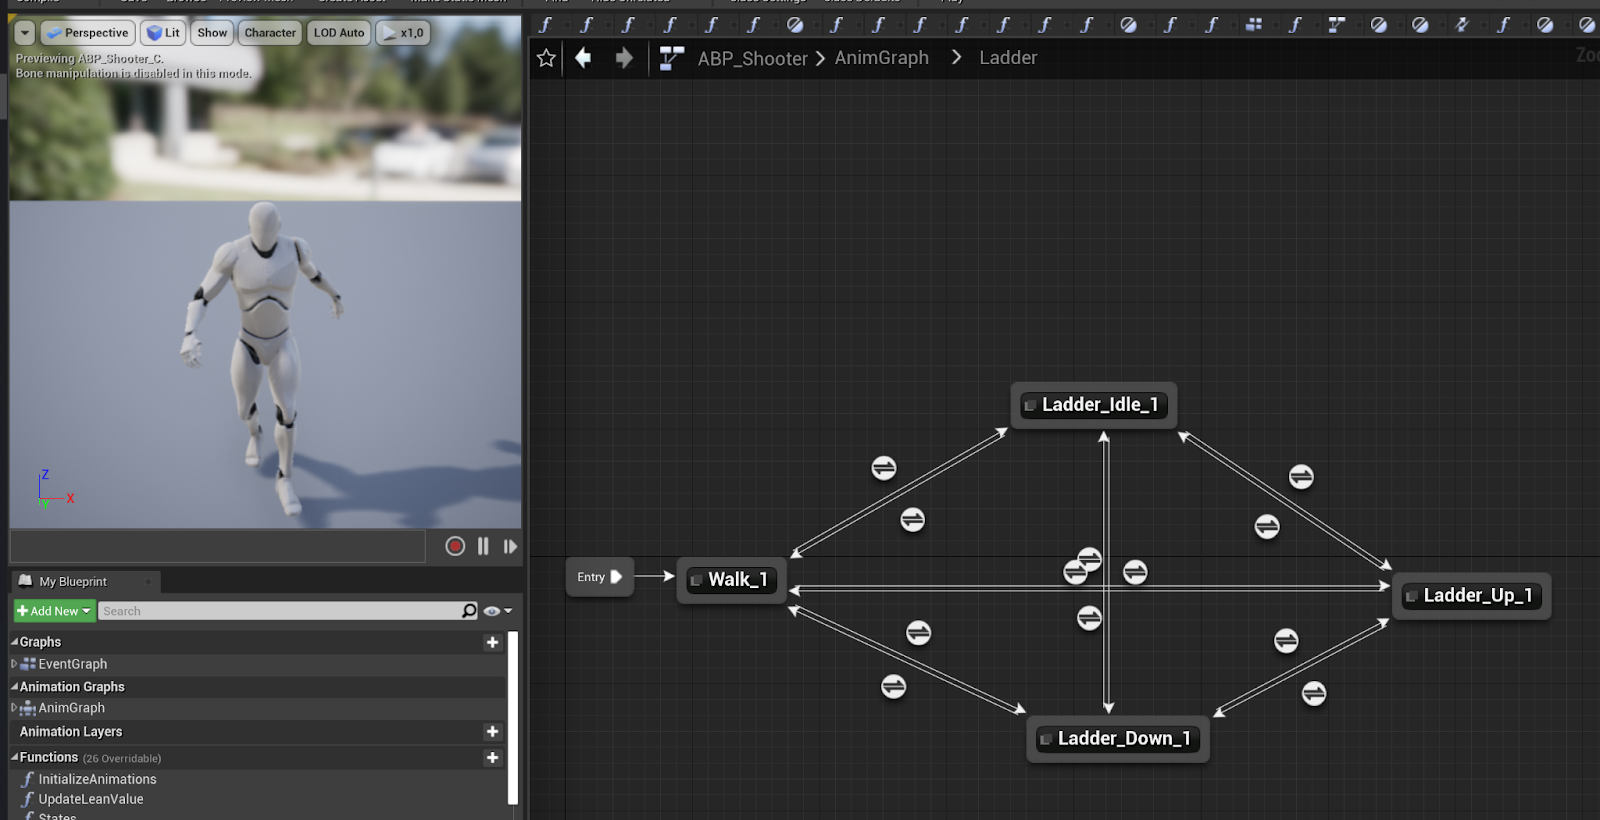Collapse the Graphs section
The width and height of the screenshot is (1600, 820).
(x=14, y=642)
